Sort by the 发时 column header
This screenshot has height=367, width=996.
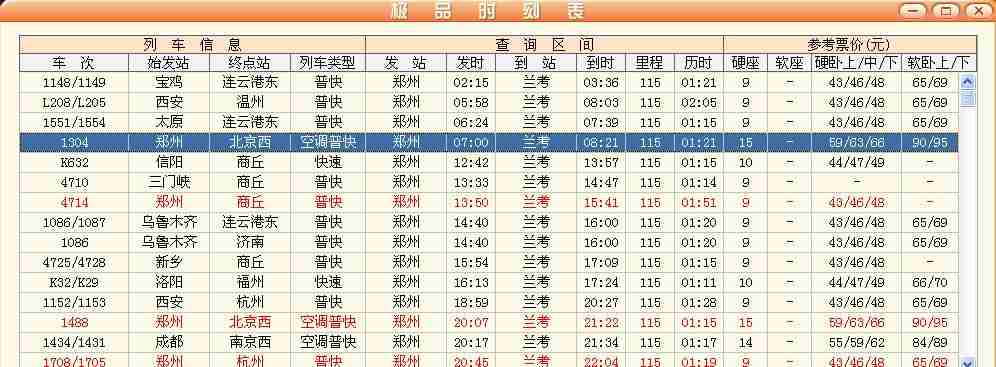click(x=471, y=63)
